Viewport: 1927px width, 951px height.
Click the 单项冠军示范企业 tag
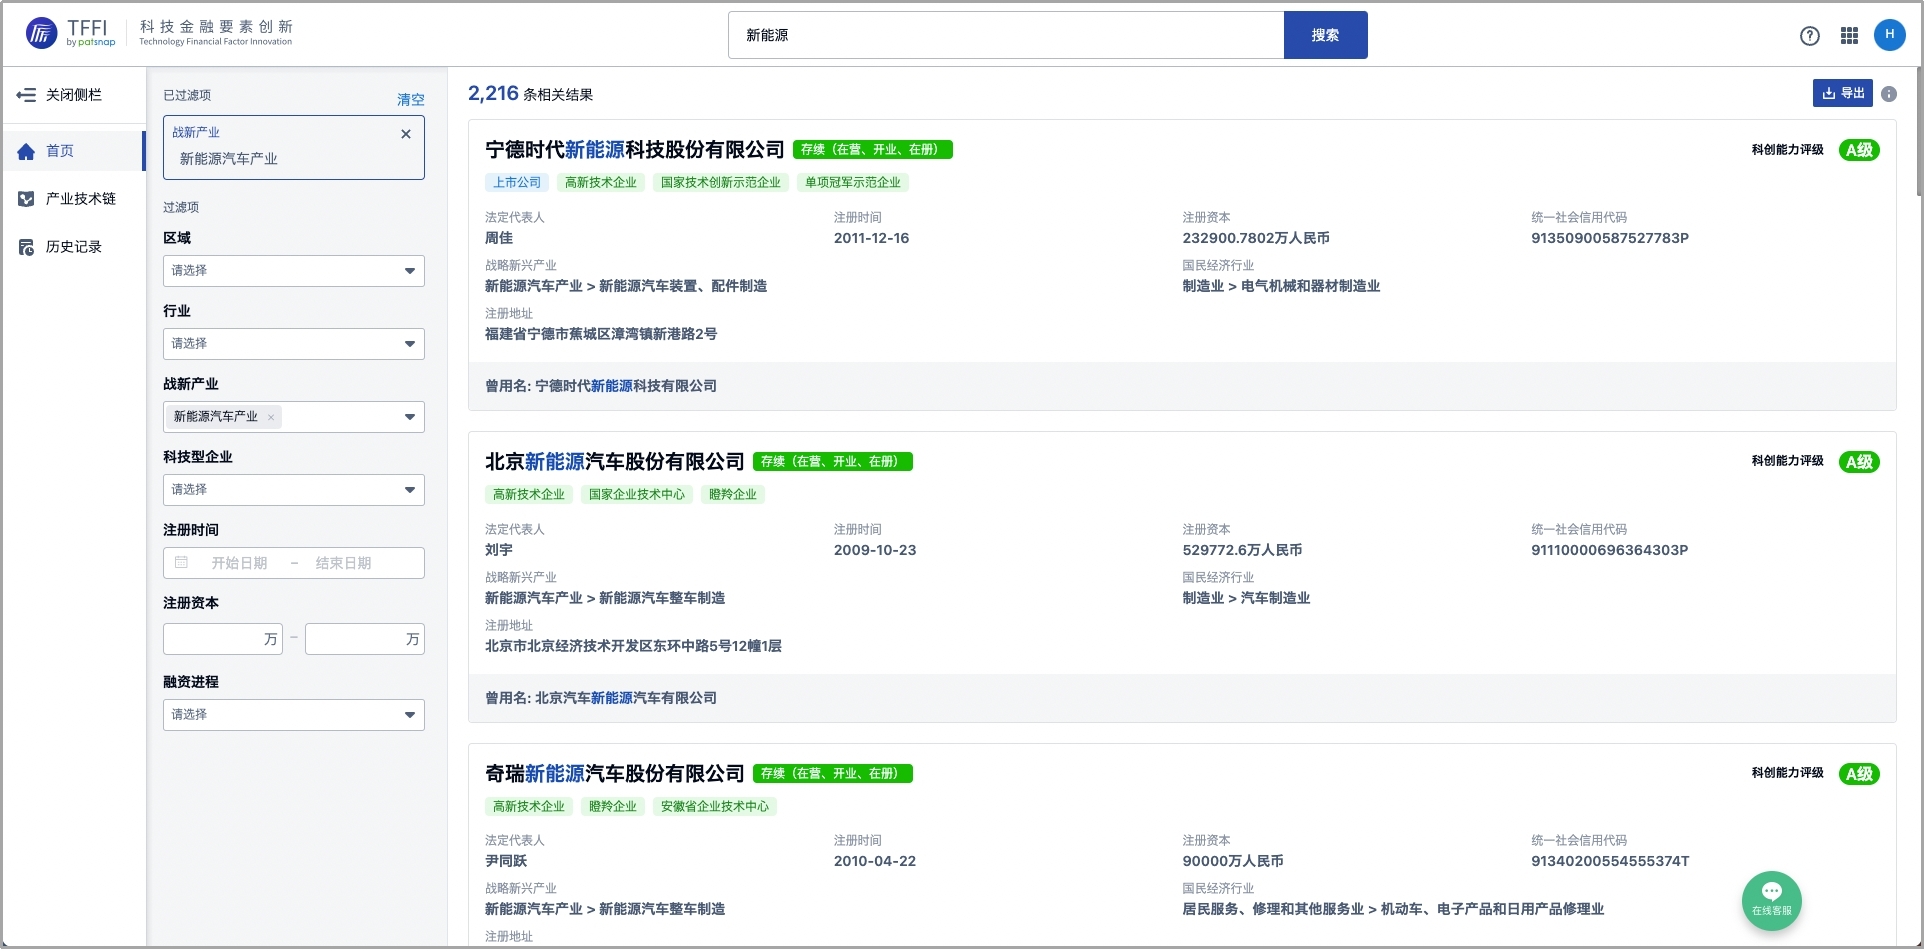click(x=852, y=183)
